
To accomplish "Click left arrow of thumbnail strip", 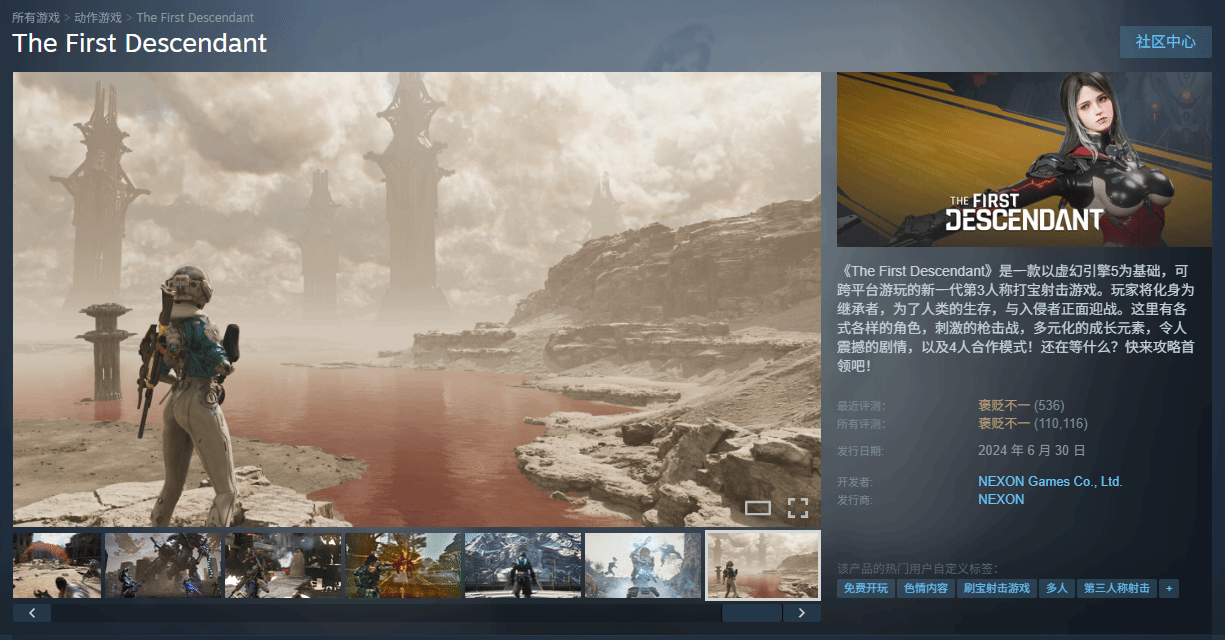I will pyautogui.click(x=32, y=613).
